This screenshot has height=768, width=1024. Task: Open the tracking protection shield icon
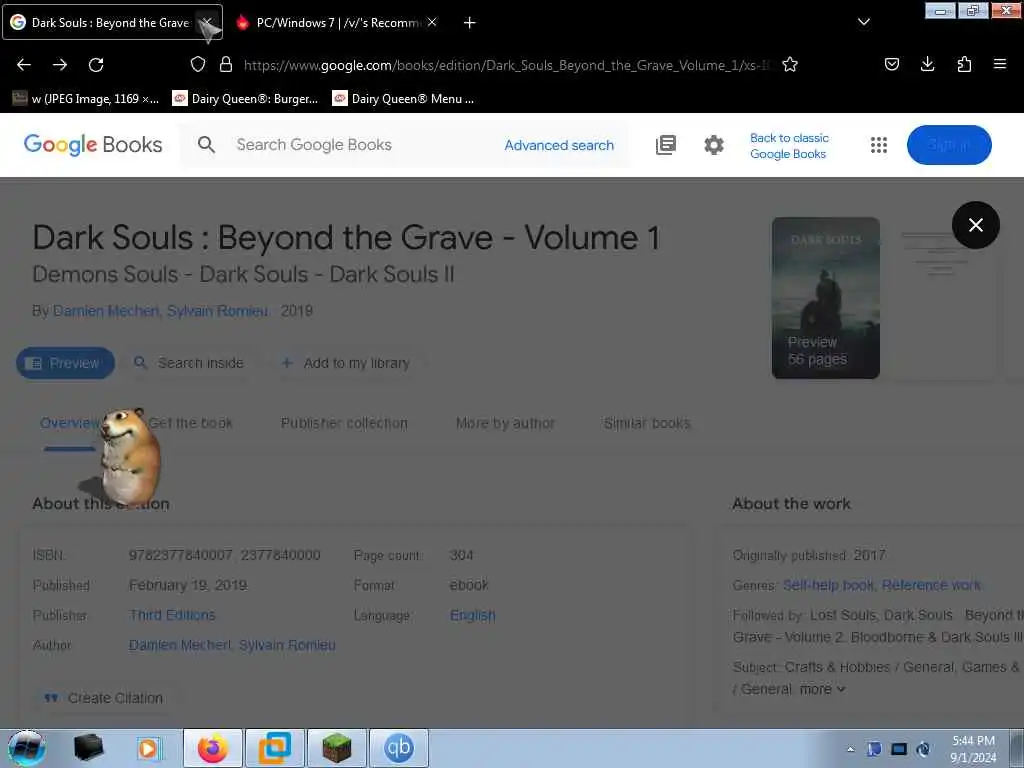coord(198,64)
